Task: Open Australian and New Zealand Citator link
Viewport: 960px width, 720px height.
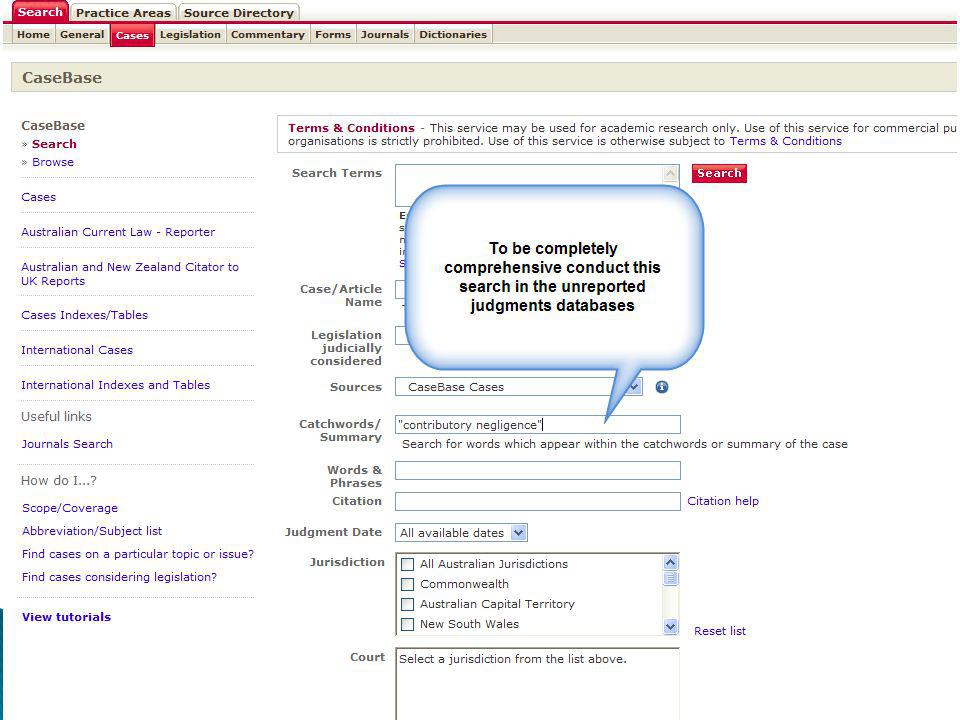Action: coord(130,274)
